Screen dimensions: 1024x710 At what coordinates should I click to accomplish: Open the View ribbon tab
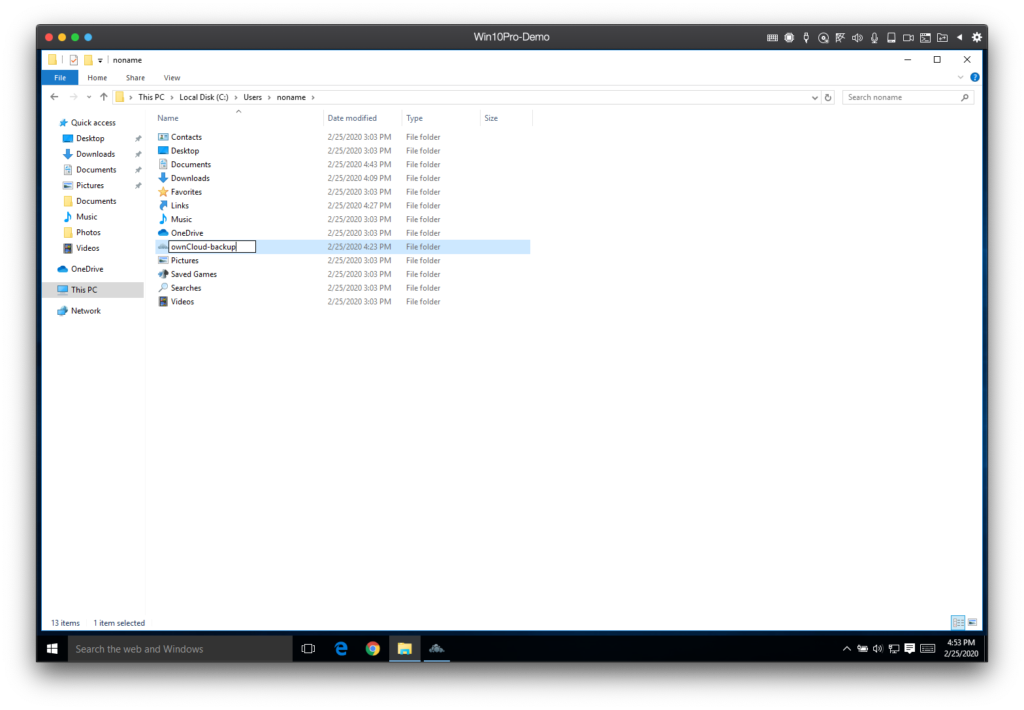click(x=172, y=78)
